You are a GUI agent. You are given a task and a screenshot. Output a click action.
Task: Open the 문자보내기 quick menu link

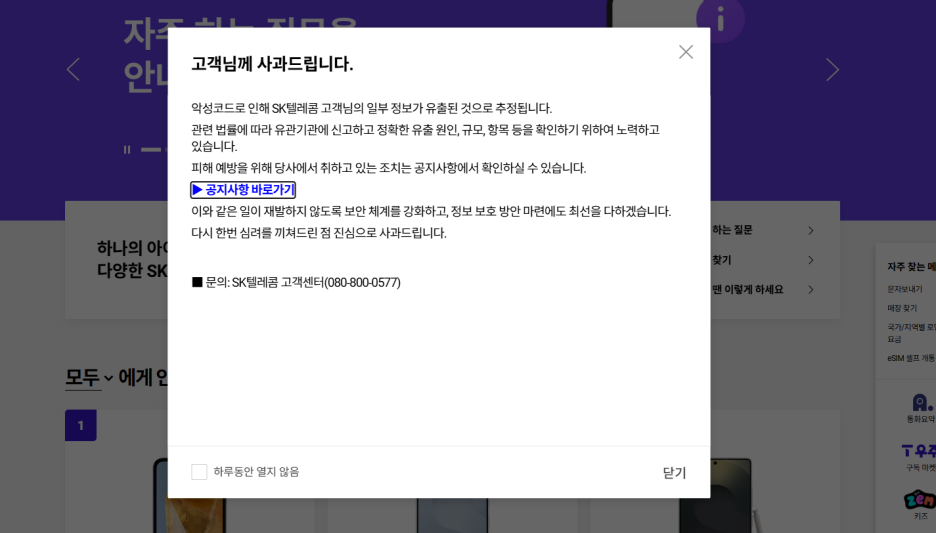click(904, 289)
